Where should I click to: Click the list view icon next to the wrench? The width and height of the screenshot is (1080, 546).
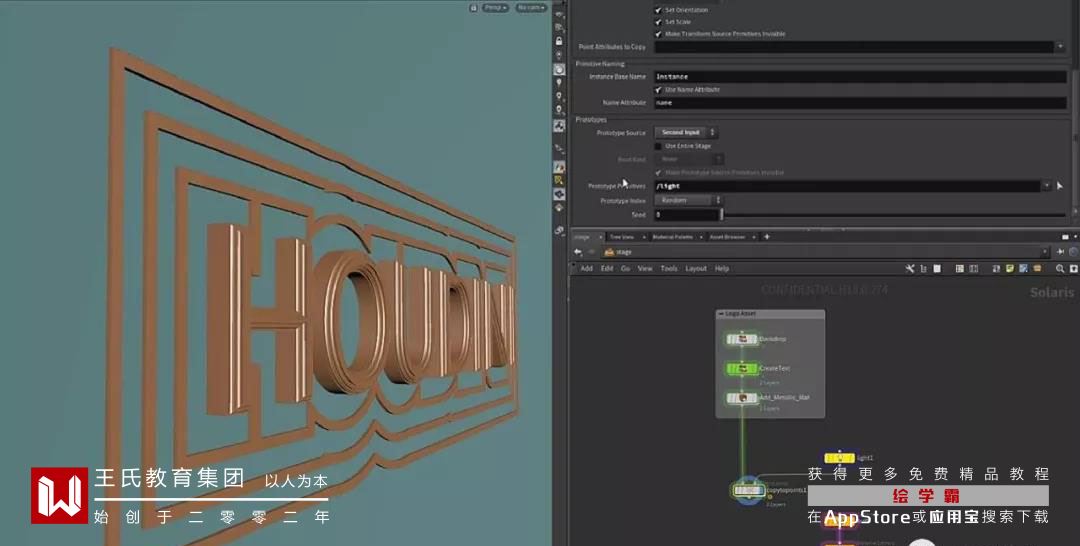pyautogui.click(x=923, y=269)
